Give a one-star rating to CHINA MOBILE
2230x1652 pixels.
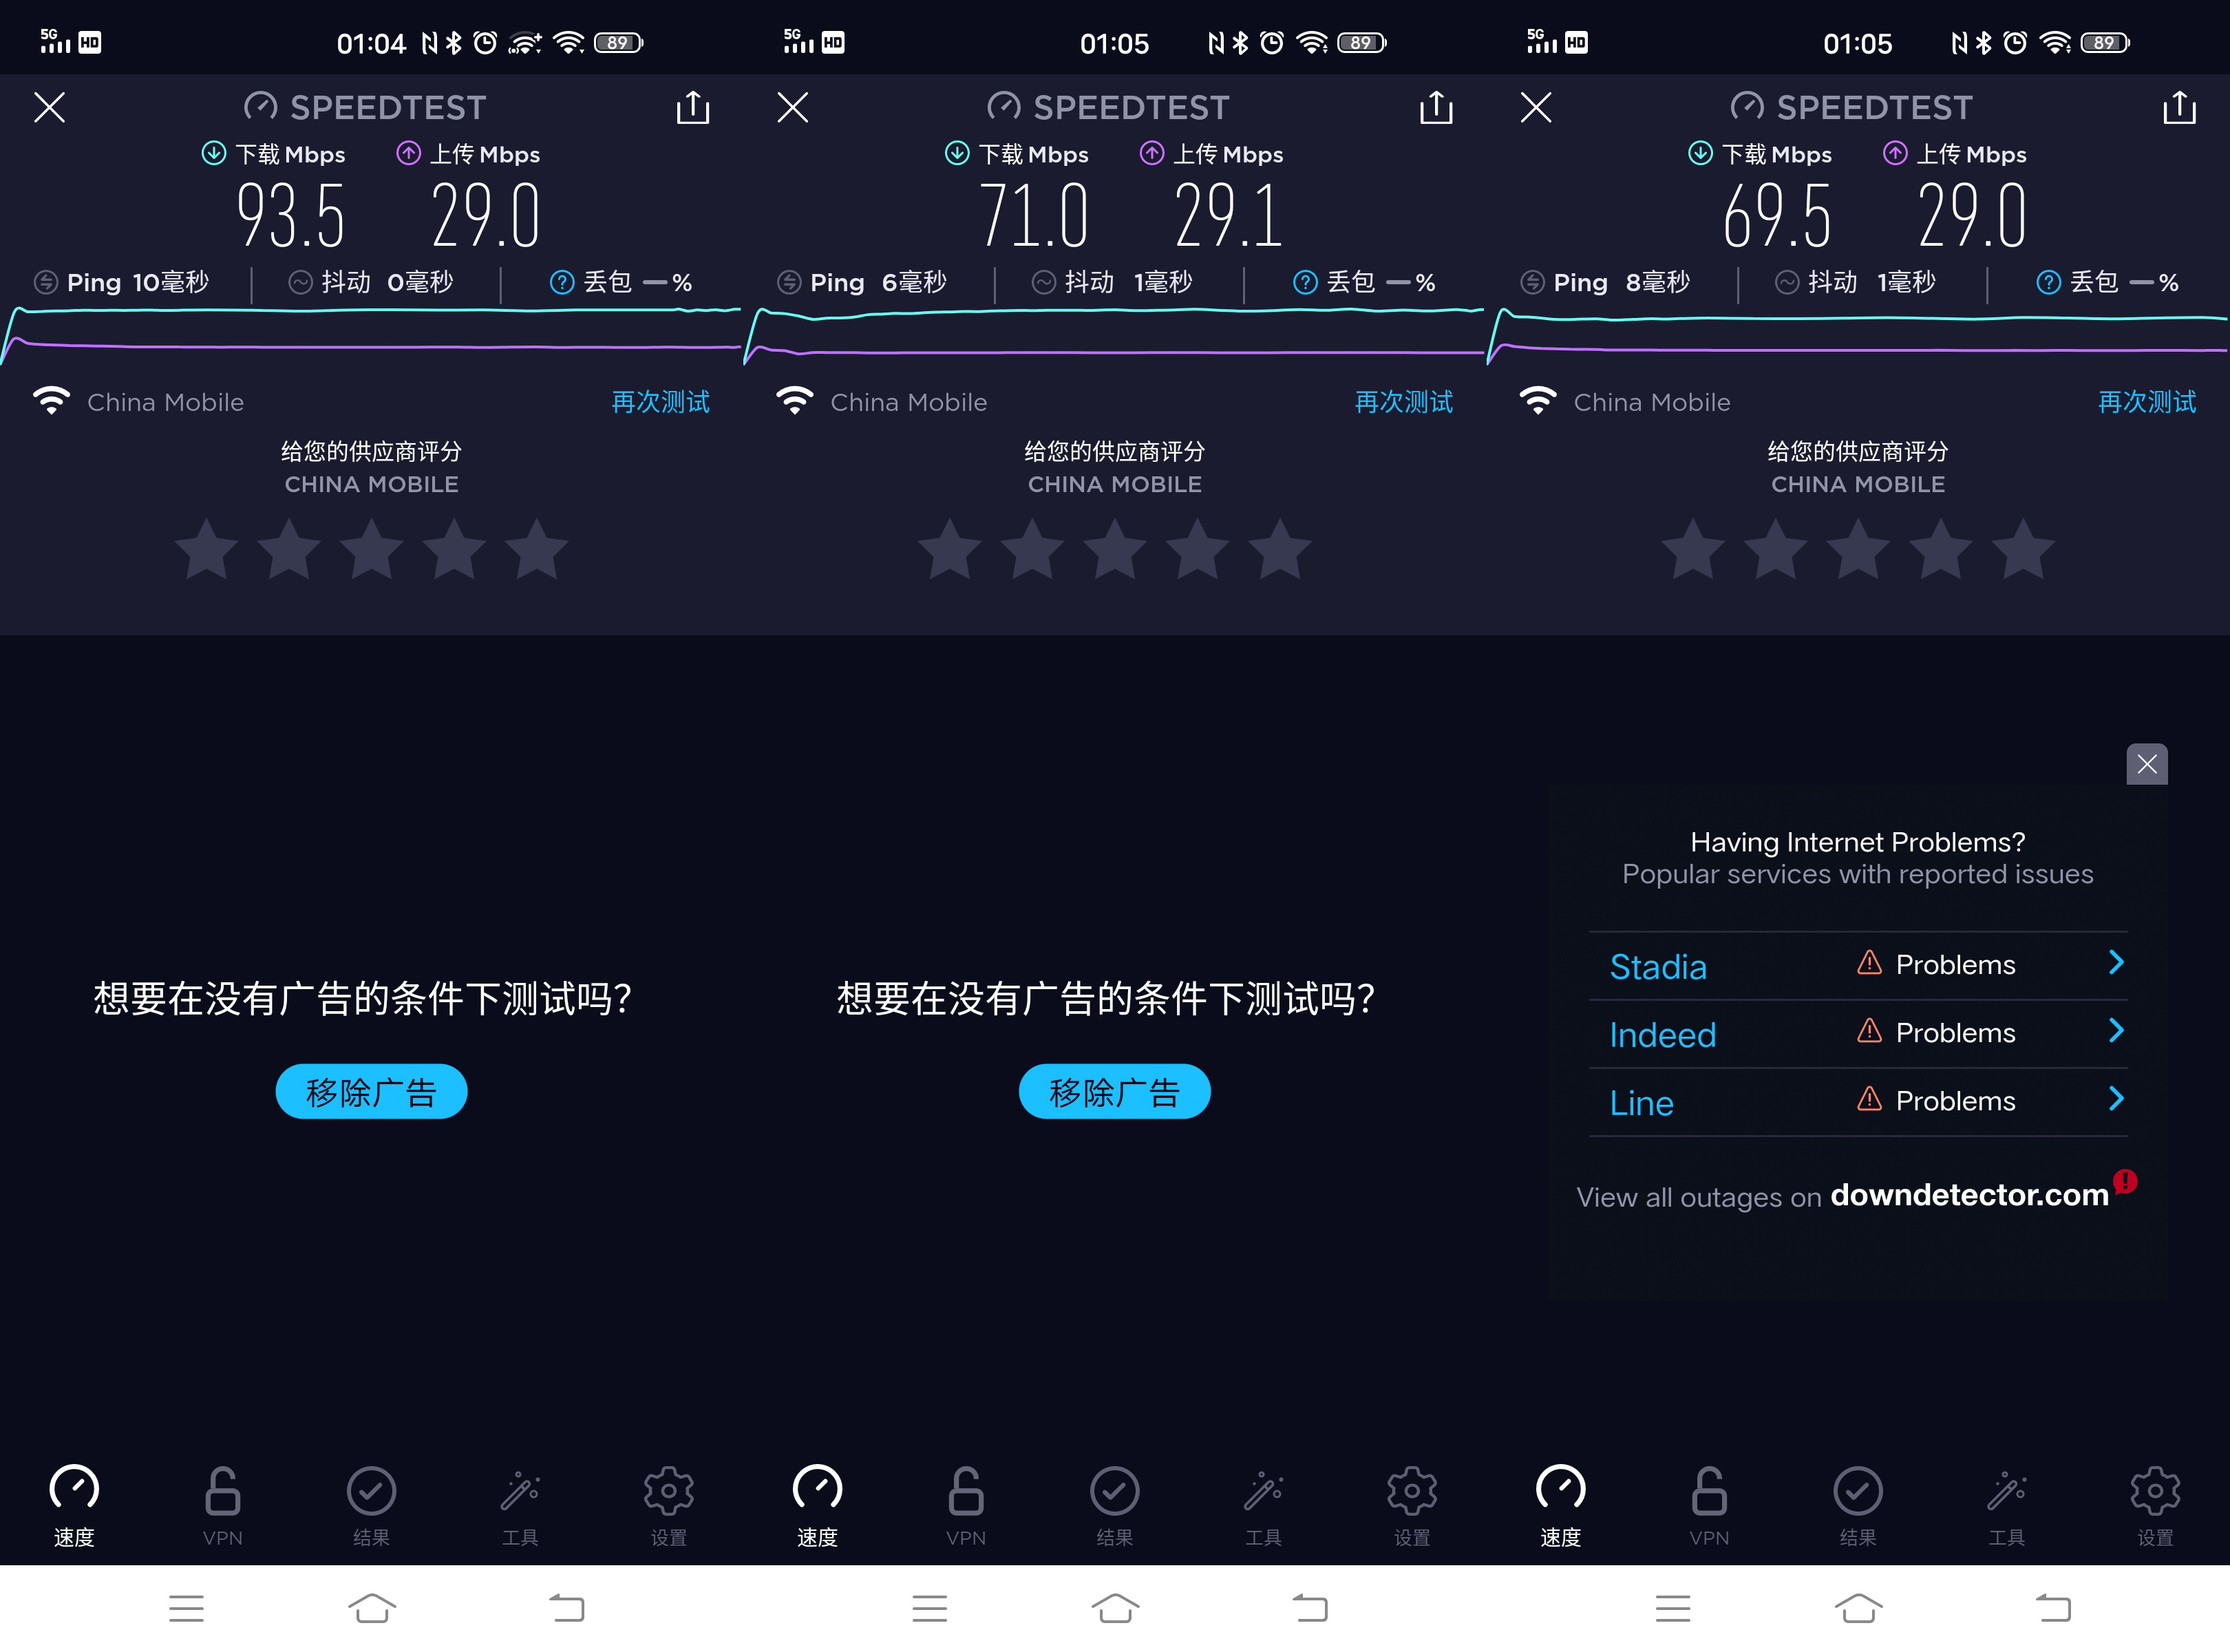pos(206,549)
